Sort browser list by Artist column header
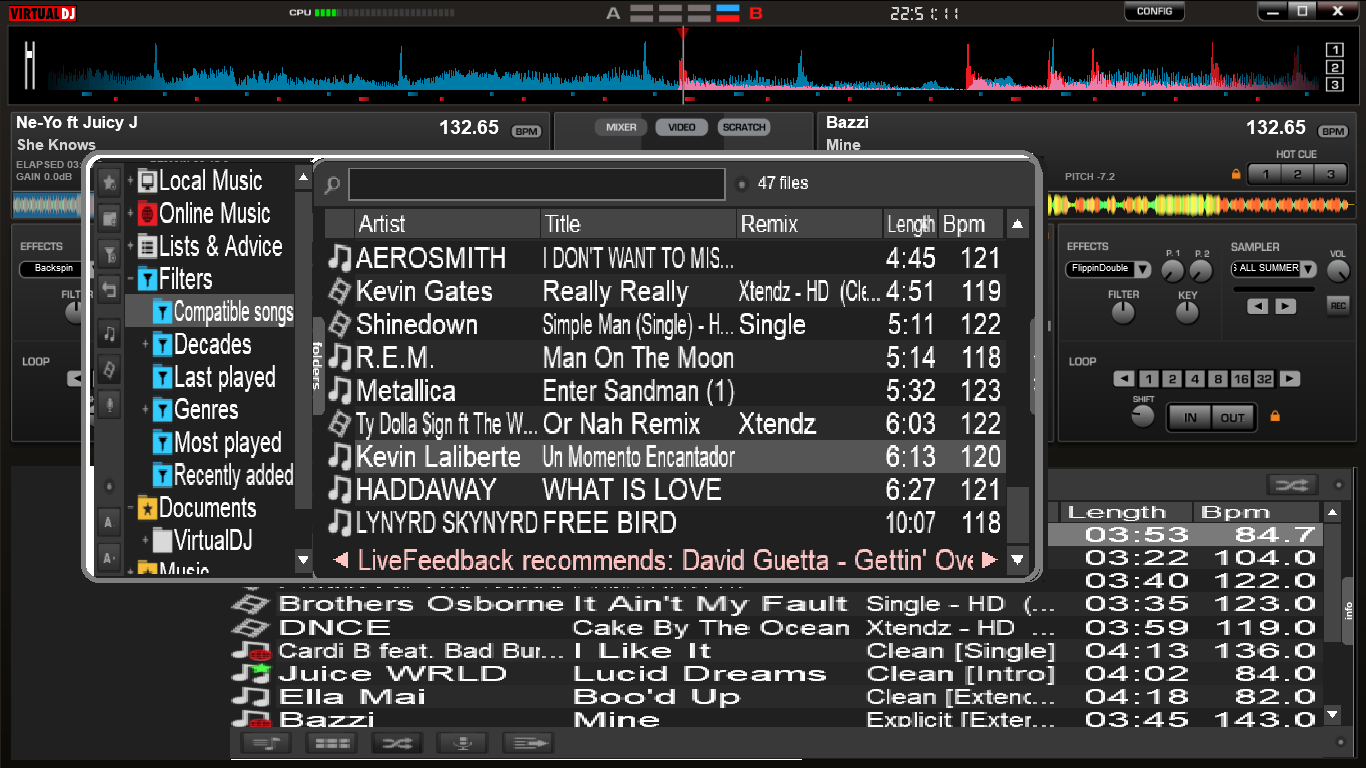 [447, 224]
